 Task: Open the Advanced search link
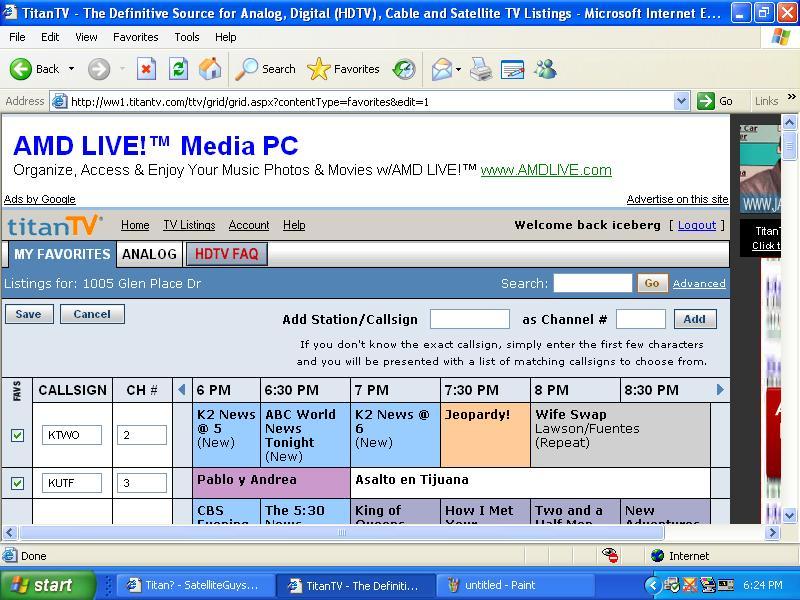tap(699, 283)
